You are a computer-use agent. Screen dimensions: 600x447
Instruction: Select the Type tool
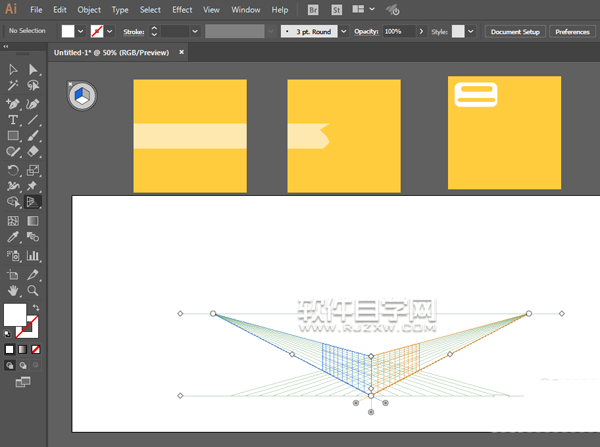point(13,119)
